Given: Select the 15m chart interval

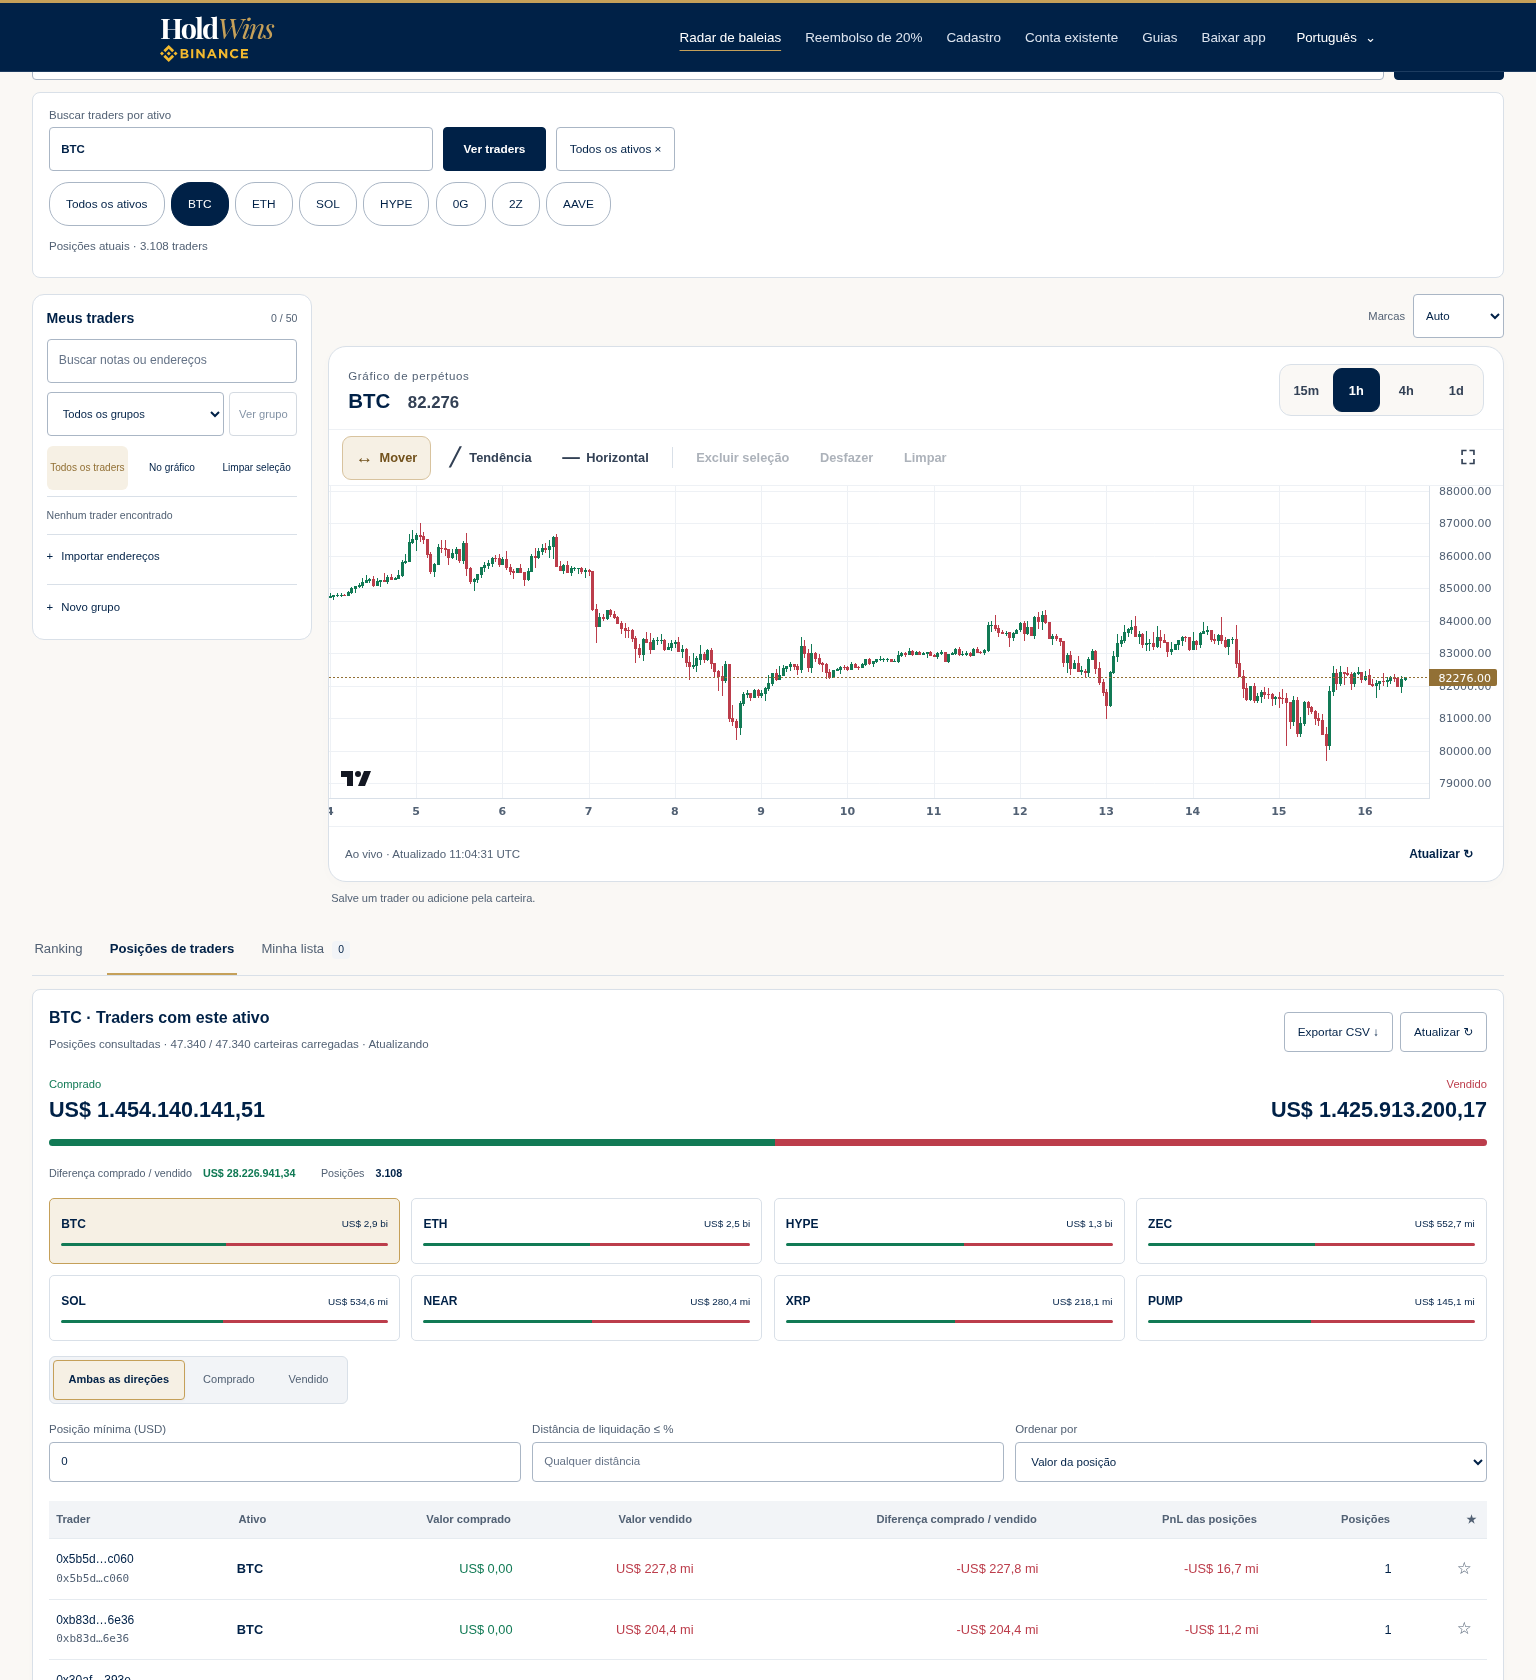Looking at the screenshot, I should (x=1306, y=391).
